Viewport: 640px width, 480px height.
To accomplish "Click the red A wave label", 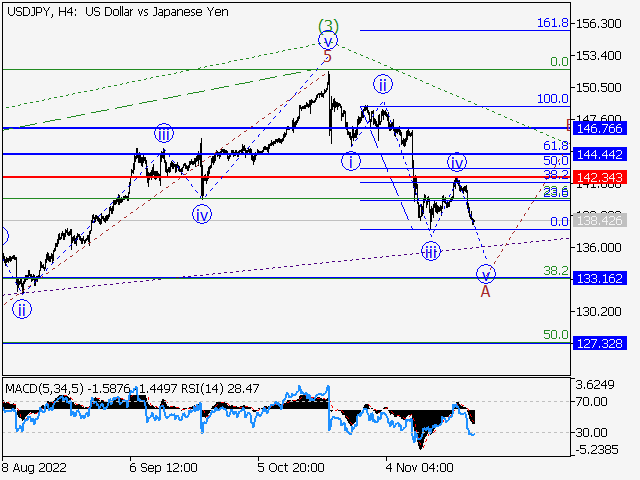I will click(x=485, y=291).
